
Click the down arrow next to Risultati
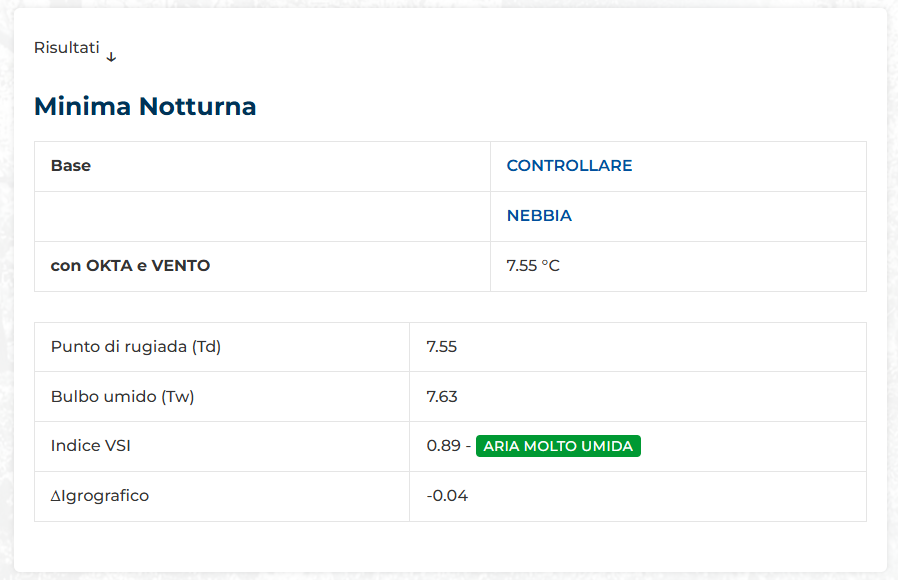click(x=111, y=57)
